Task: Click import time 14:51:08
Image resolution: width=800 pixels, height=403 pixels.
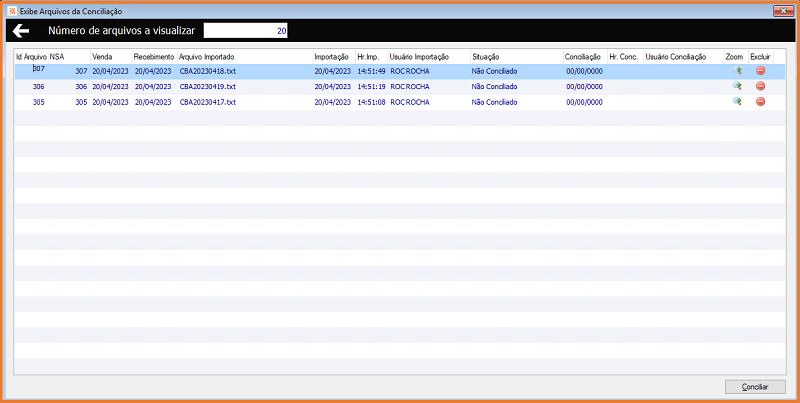Action: coord(371,102)
